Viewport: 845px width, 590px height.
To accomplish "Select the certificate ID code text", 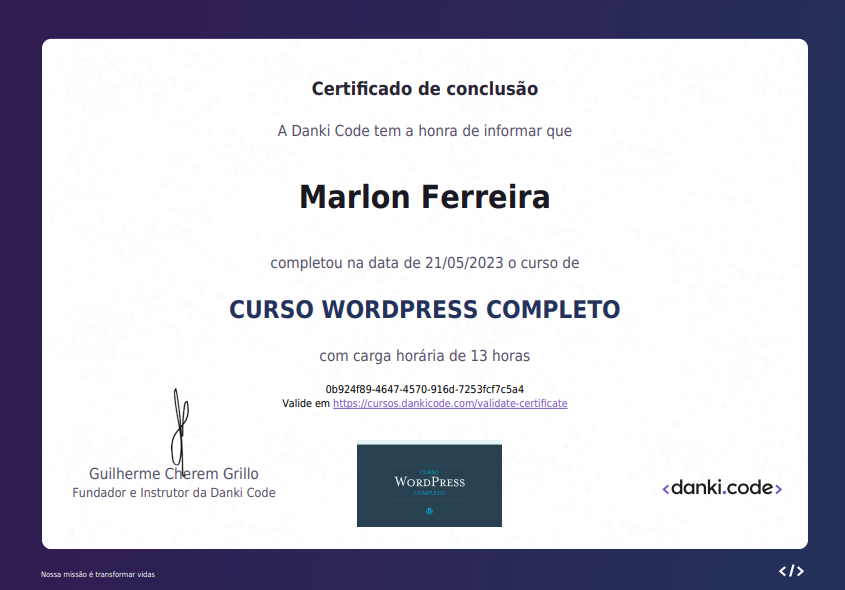I will 423,389.
